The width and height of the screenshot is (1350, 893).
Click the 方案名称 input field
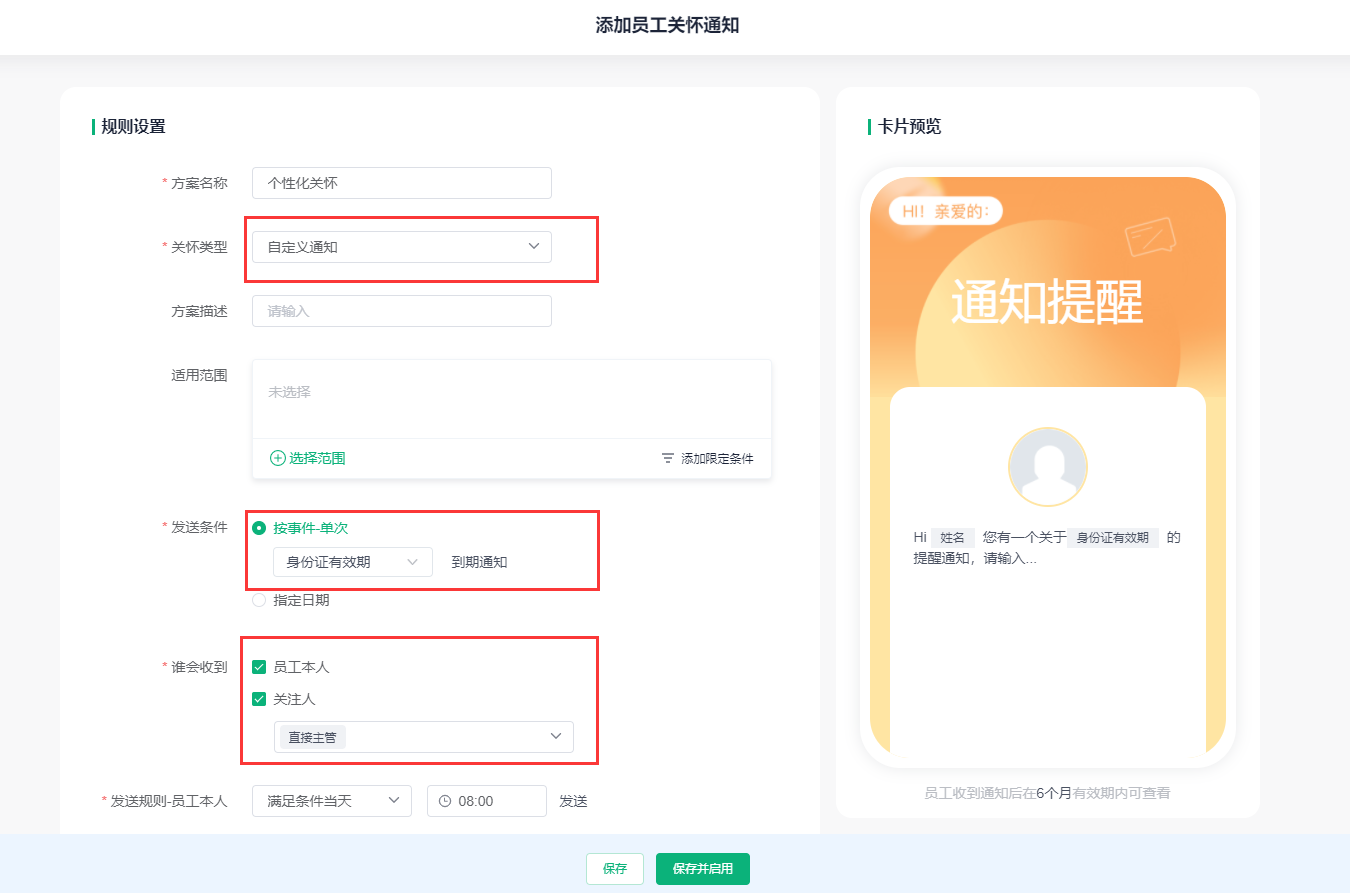pos(401,183)
